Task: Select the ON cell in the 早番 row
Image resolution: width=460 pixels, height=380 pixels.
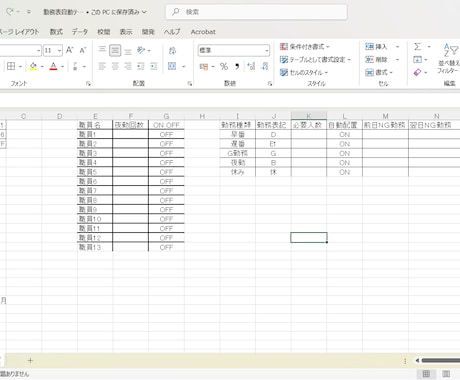Action: 344,134
